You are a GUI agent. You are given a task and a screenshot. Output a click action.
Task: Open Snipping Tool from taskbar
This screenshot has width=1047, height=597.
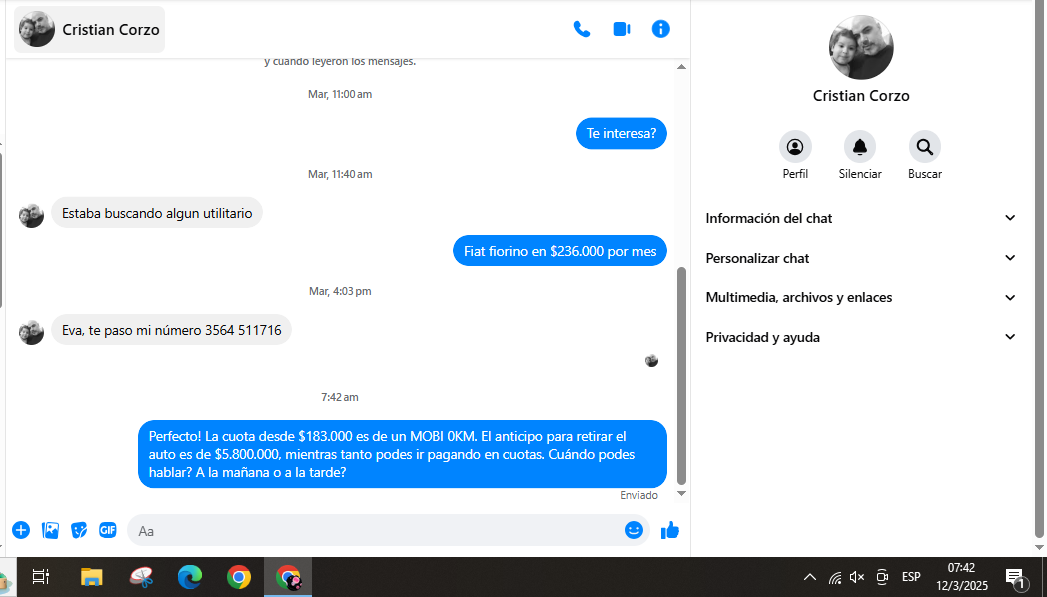[x=141, y=576]
